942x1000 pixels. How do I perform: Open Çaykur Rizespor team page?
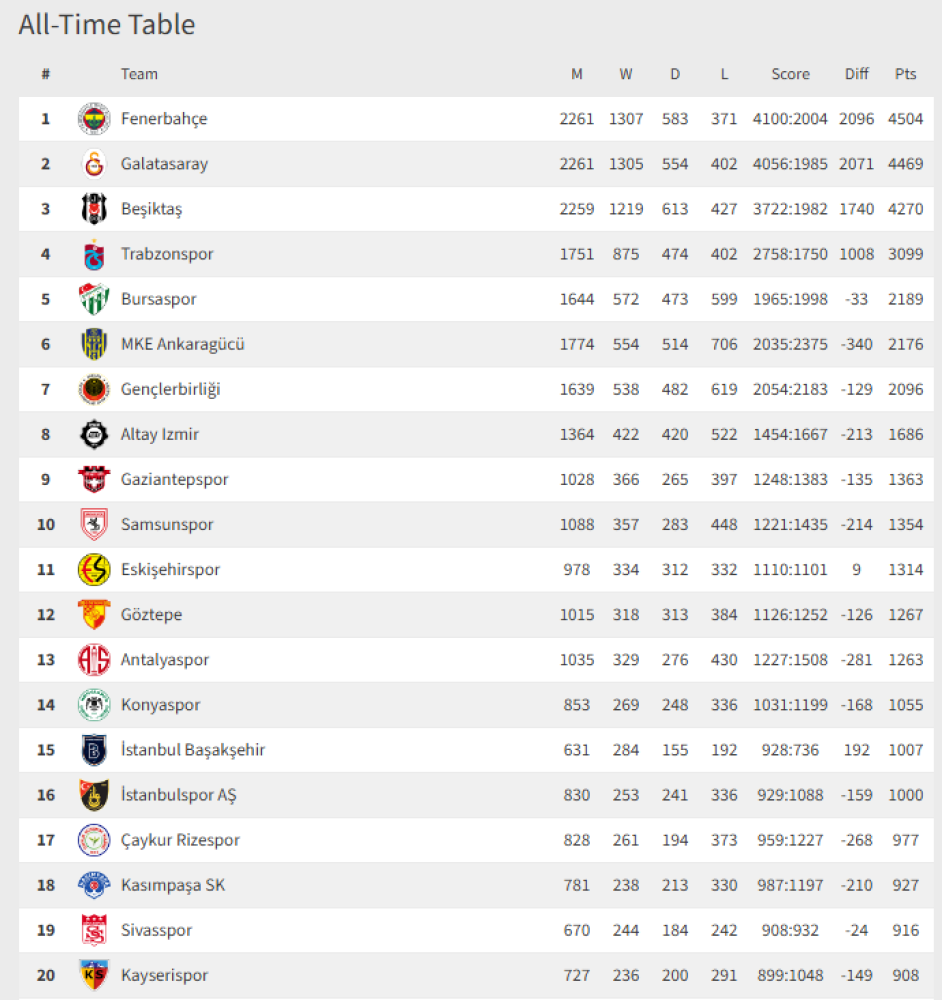[180, 840]
